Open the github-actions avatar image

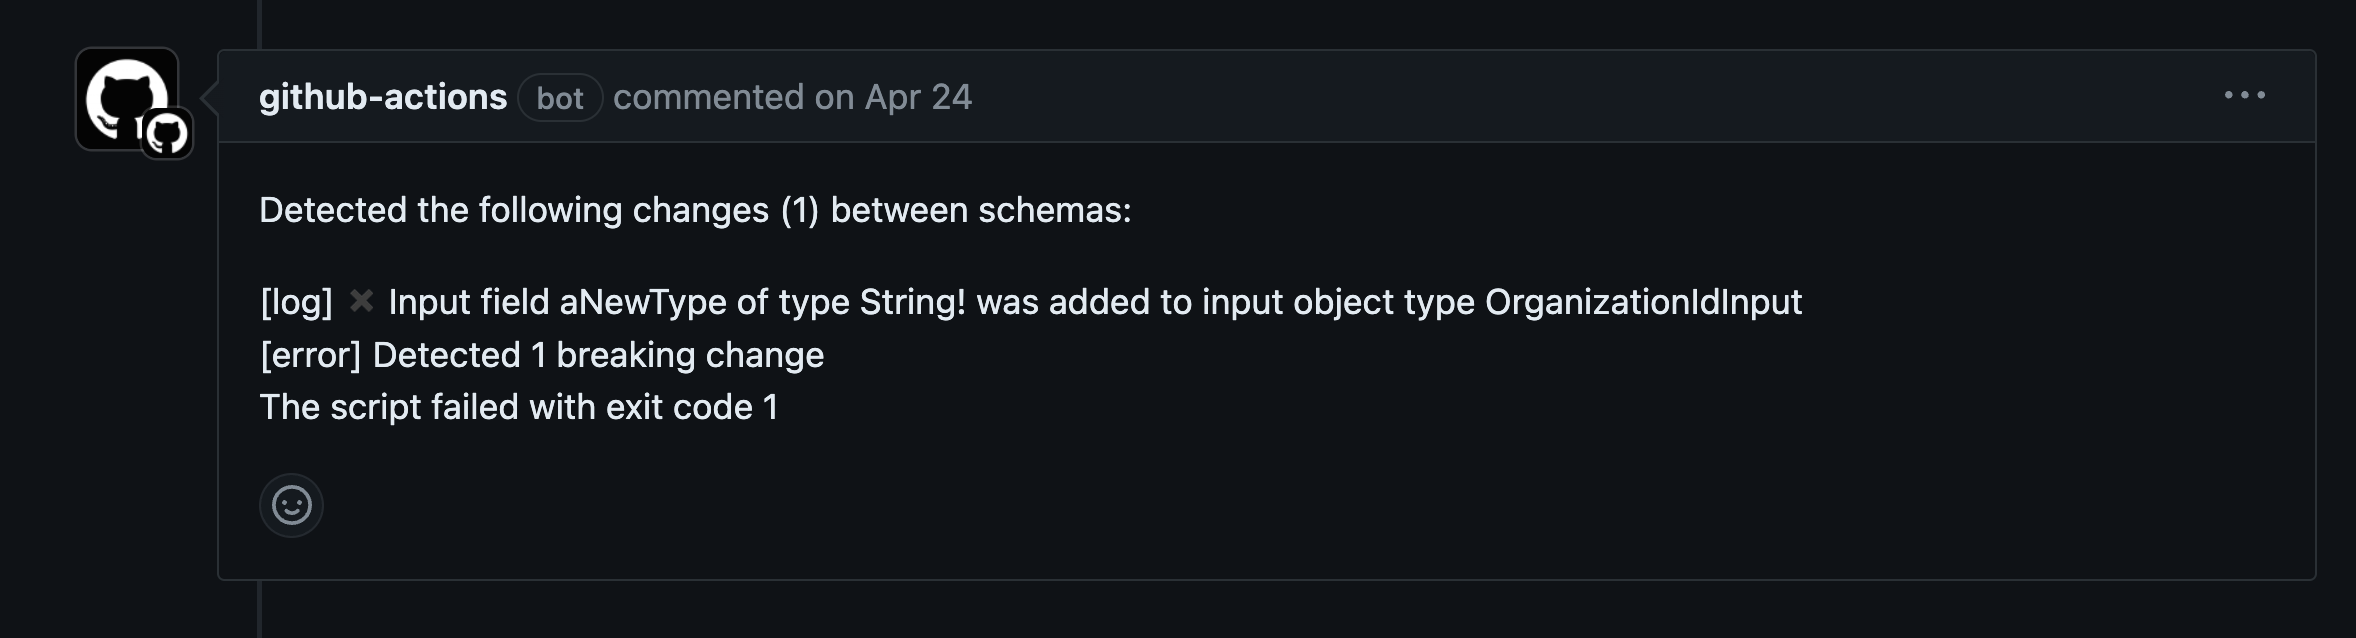point(127,99)
